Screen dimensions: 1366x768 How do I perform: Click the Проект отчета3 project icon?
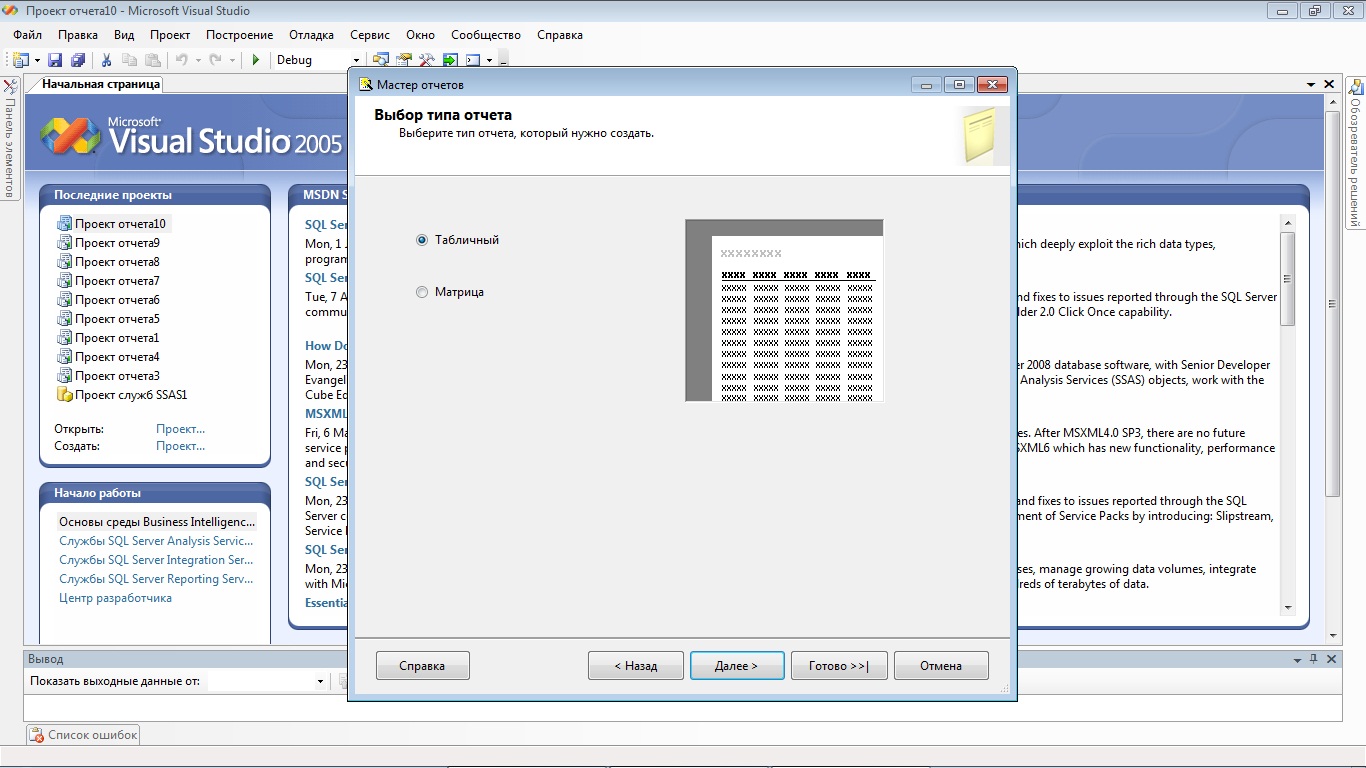pos(65,376)
